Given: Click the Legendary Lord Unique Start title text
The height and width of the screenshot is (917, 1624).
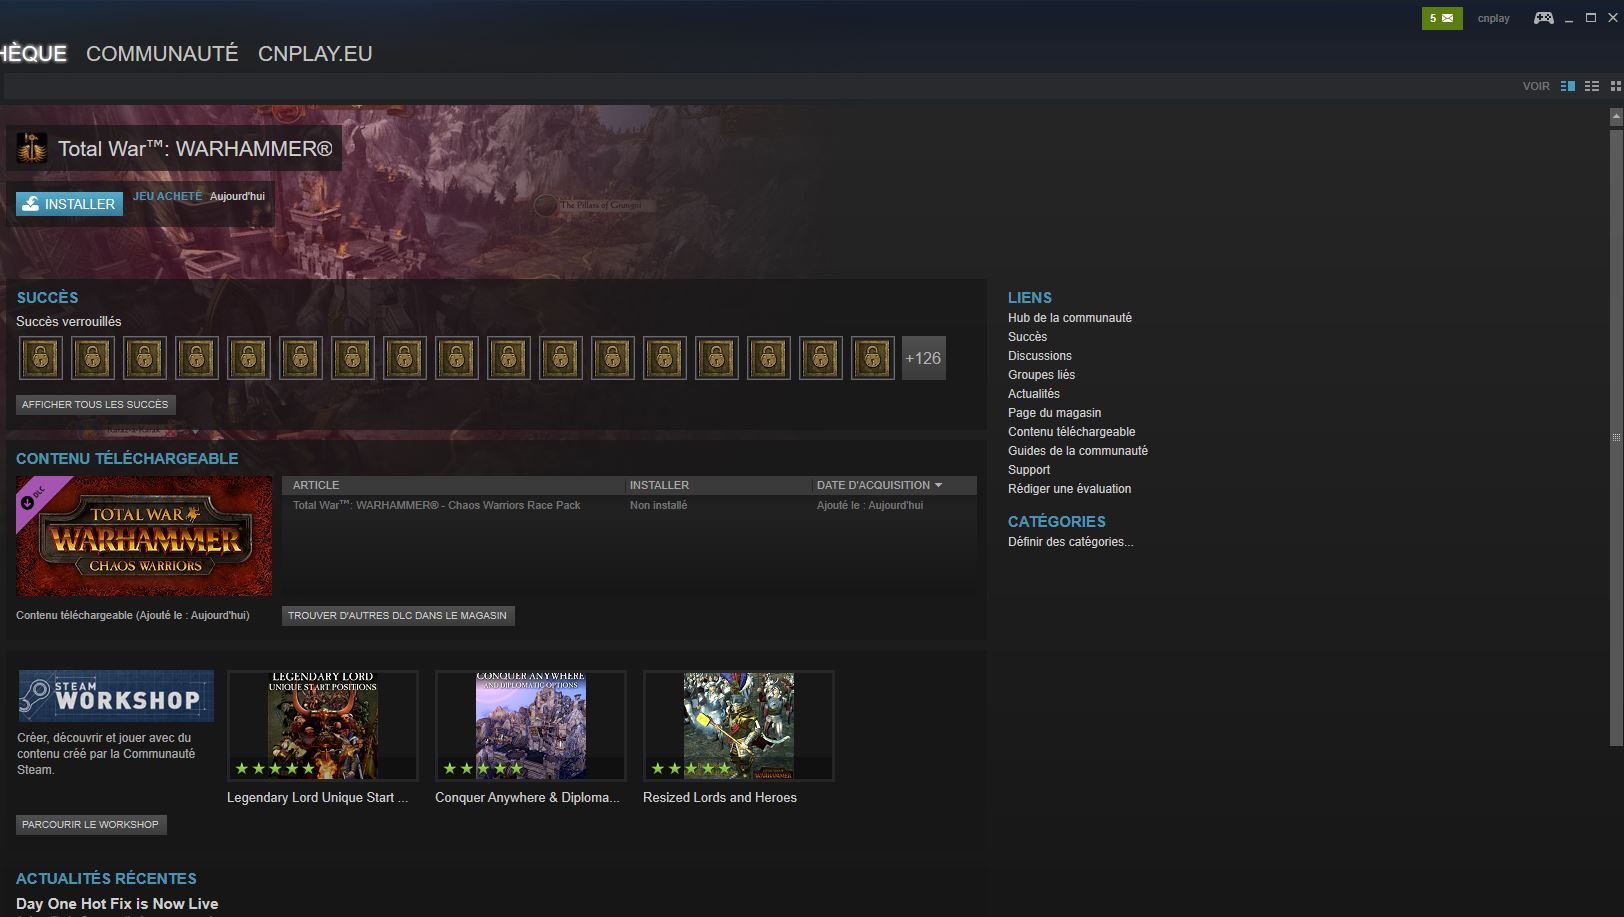Looking at the screenshot, I should point(317,797).
